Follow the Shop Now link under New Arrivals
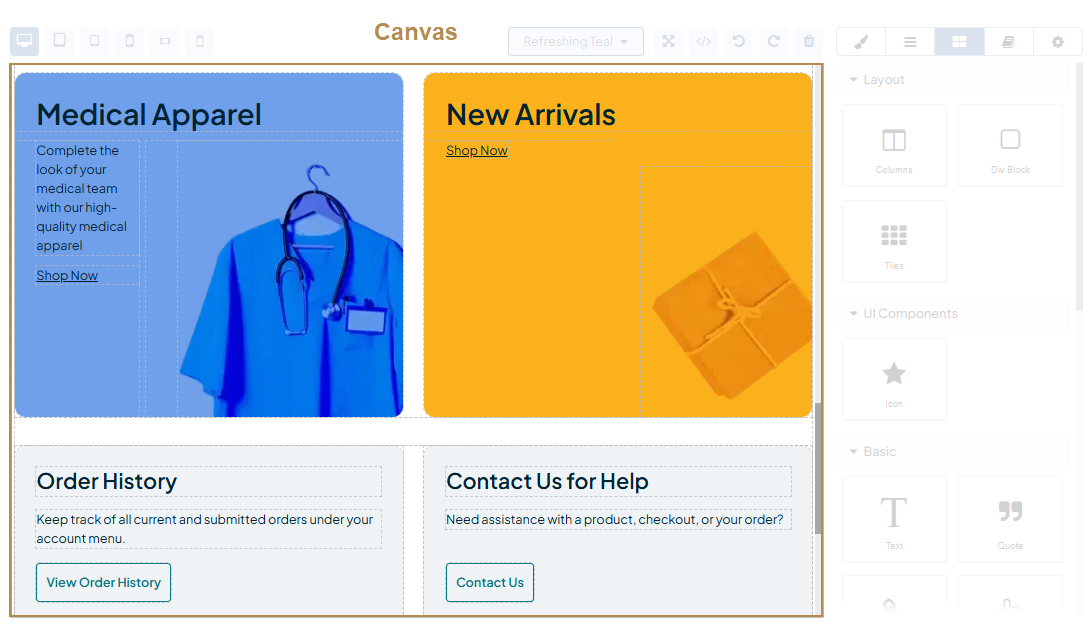Viewport: 1092px width, 632px height. point(477,151)
